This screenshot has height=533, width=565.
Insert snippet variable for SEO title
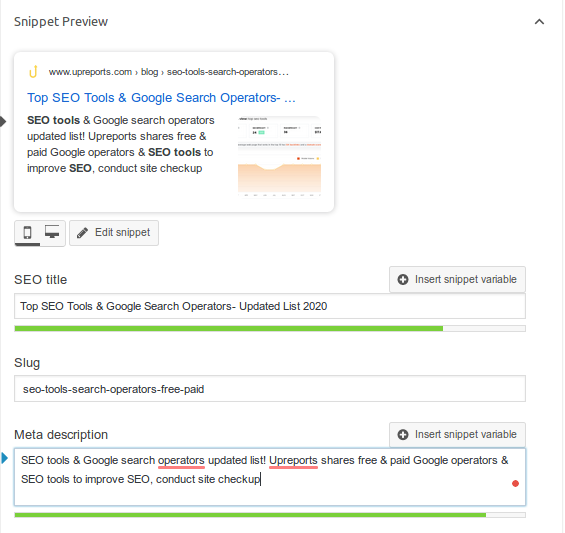pos(457,279)
